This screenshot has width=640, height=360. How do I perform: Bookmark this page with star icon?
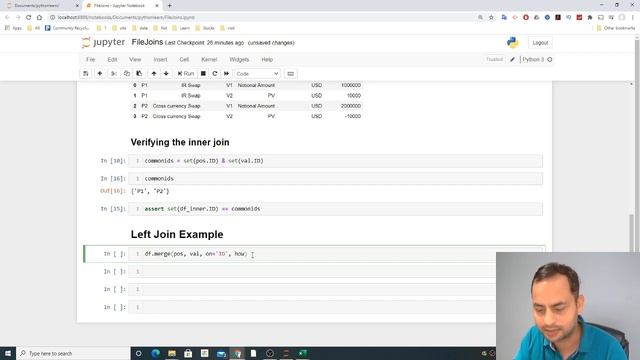(491, 17)
